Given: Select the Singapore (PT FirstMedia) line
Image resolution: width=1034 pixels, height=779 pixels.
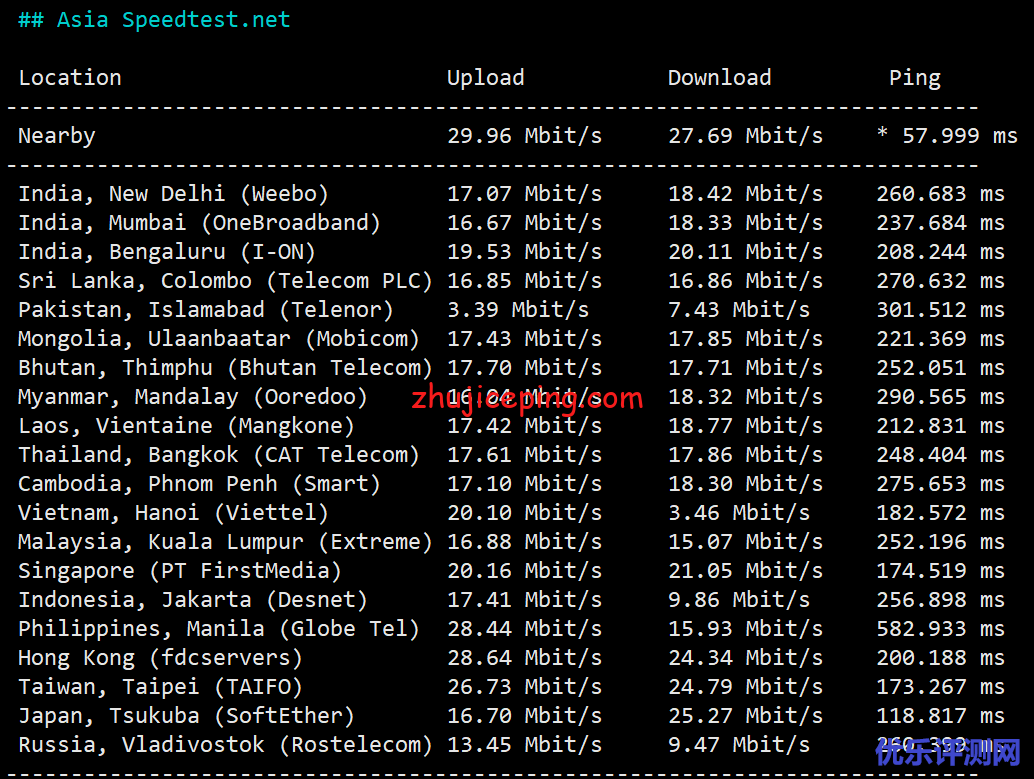Looking at the screenshot, I should (179, 571).
